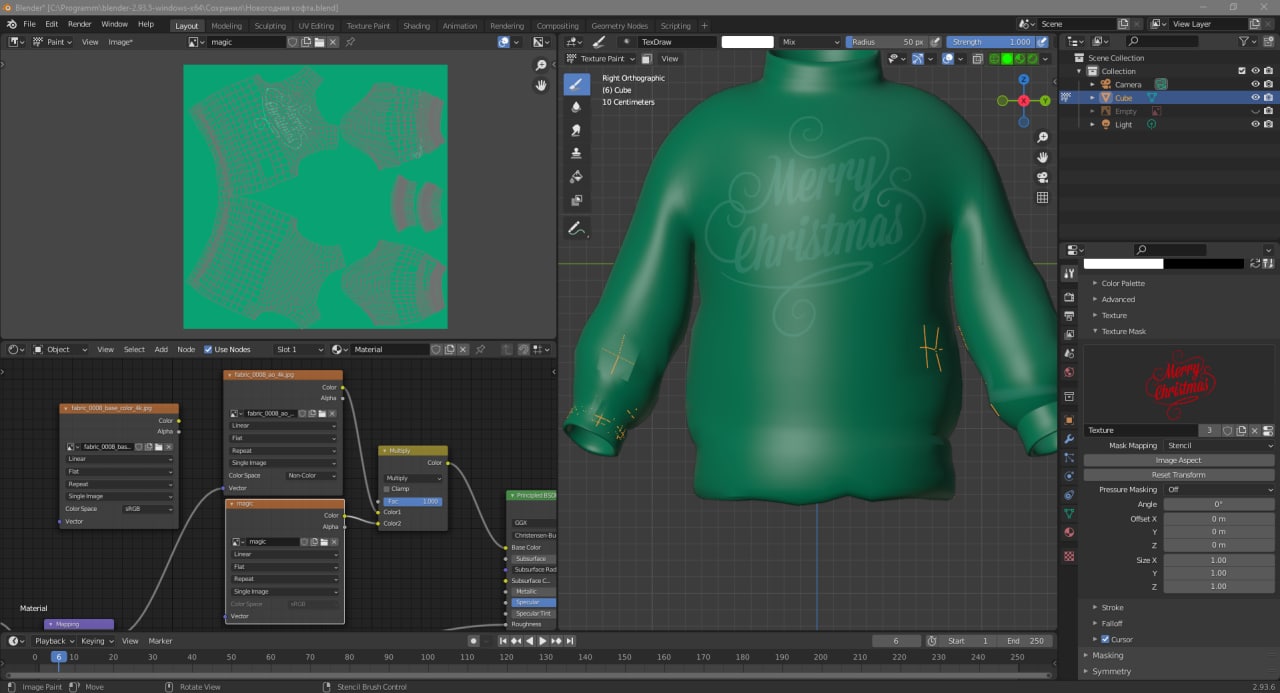The width and height of the screenshot is (1280, 693).
Task: Click the zoom magnifier in 3D viewport
Action: [1042, 137]
